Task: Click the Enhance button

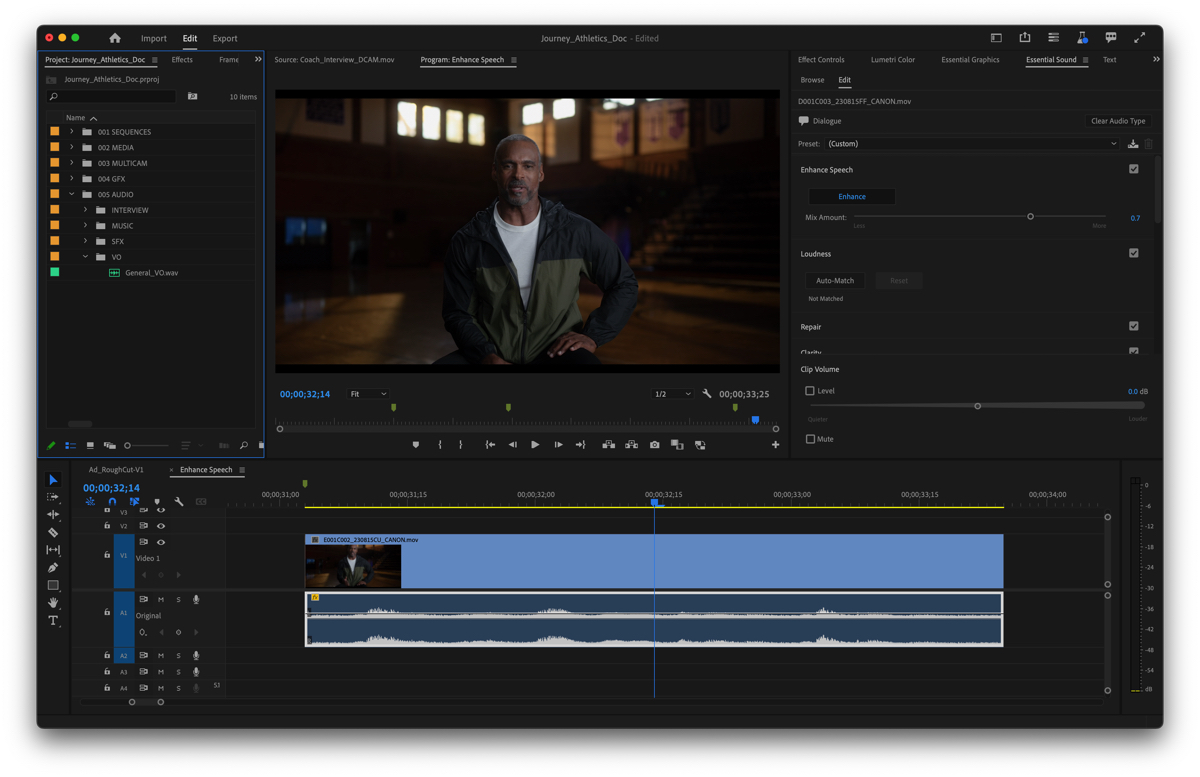Action: pos(851,197)
